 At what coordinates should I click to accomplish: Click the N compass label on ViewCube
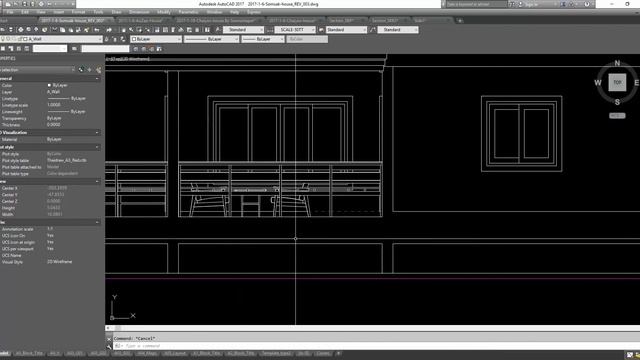tap(617, 63)
